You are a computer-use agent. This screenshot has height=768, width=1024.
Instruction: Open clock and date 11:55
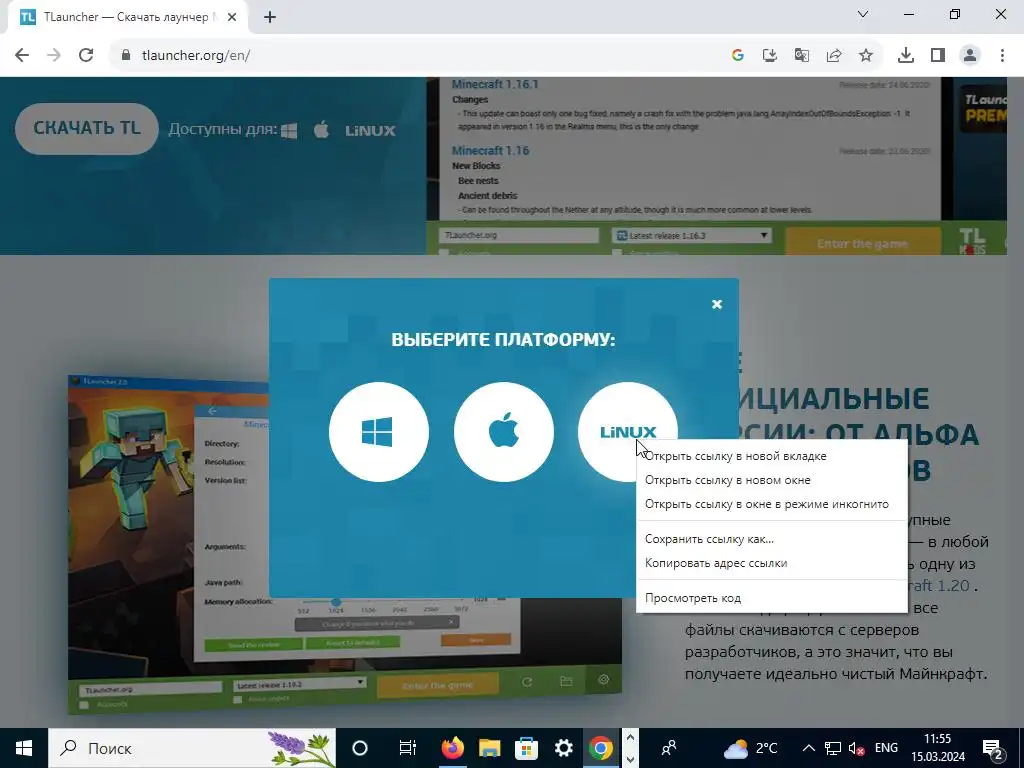[938, 748]
